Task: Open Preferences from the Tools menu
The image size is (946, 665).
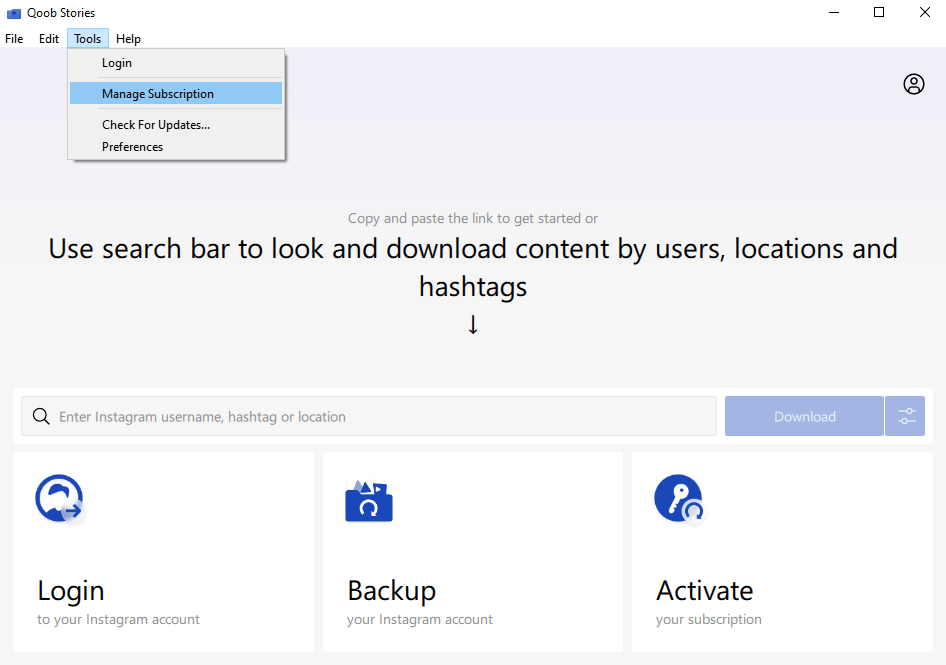Action: pyautogui.click(x=176, y=147)
